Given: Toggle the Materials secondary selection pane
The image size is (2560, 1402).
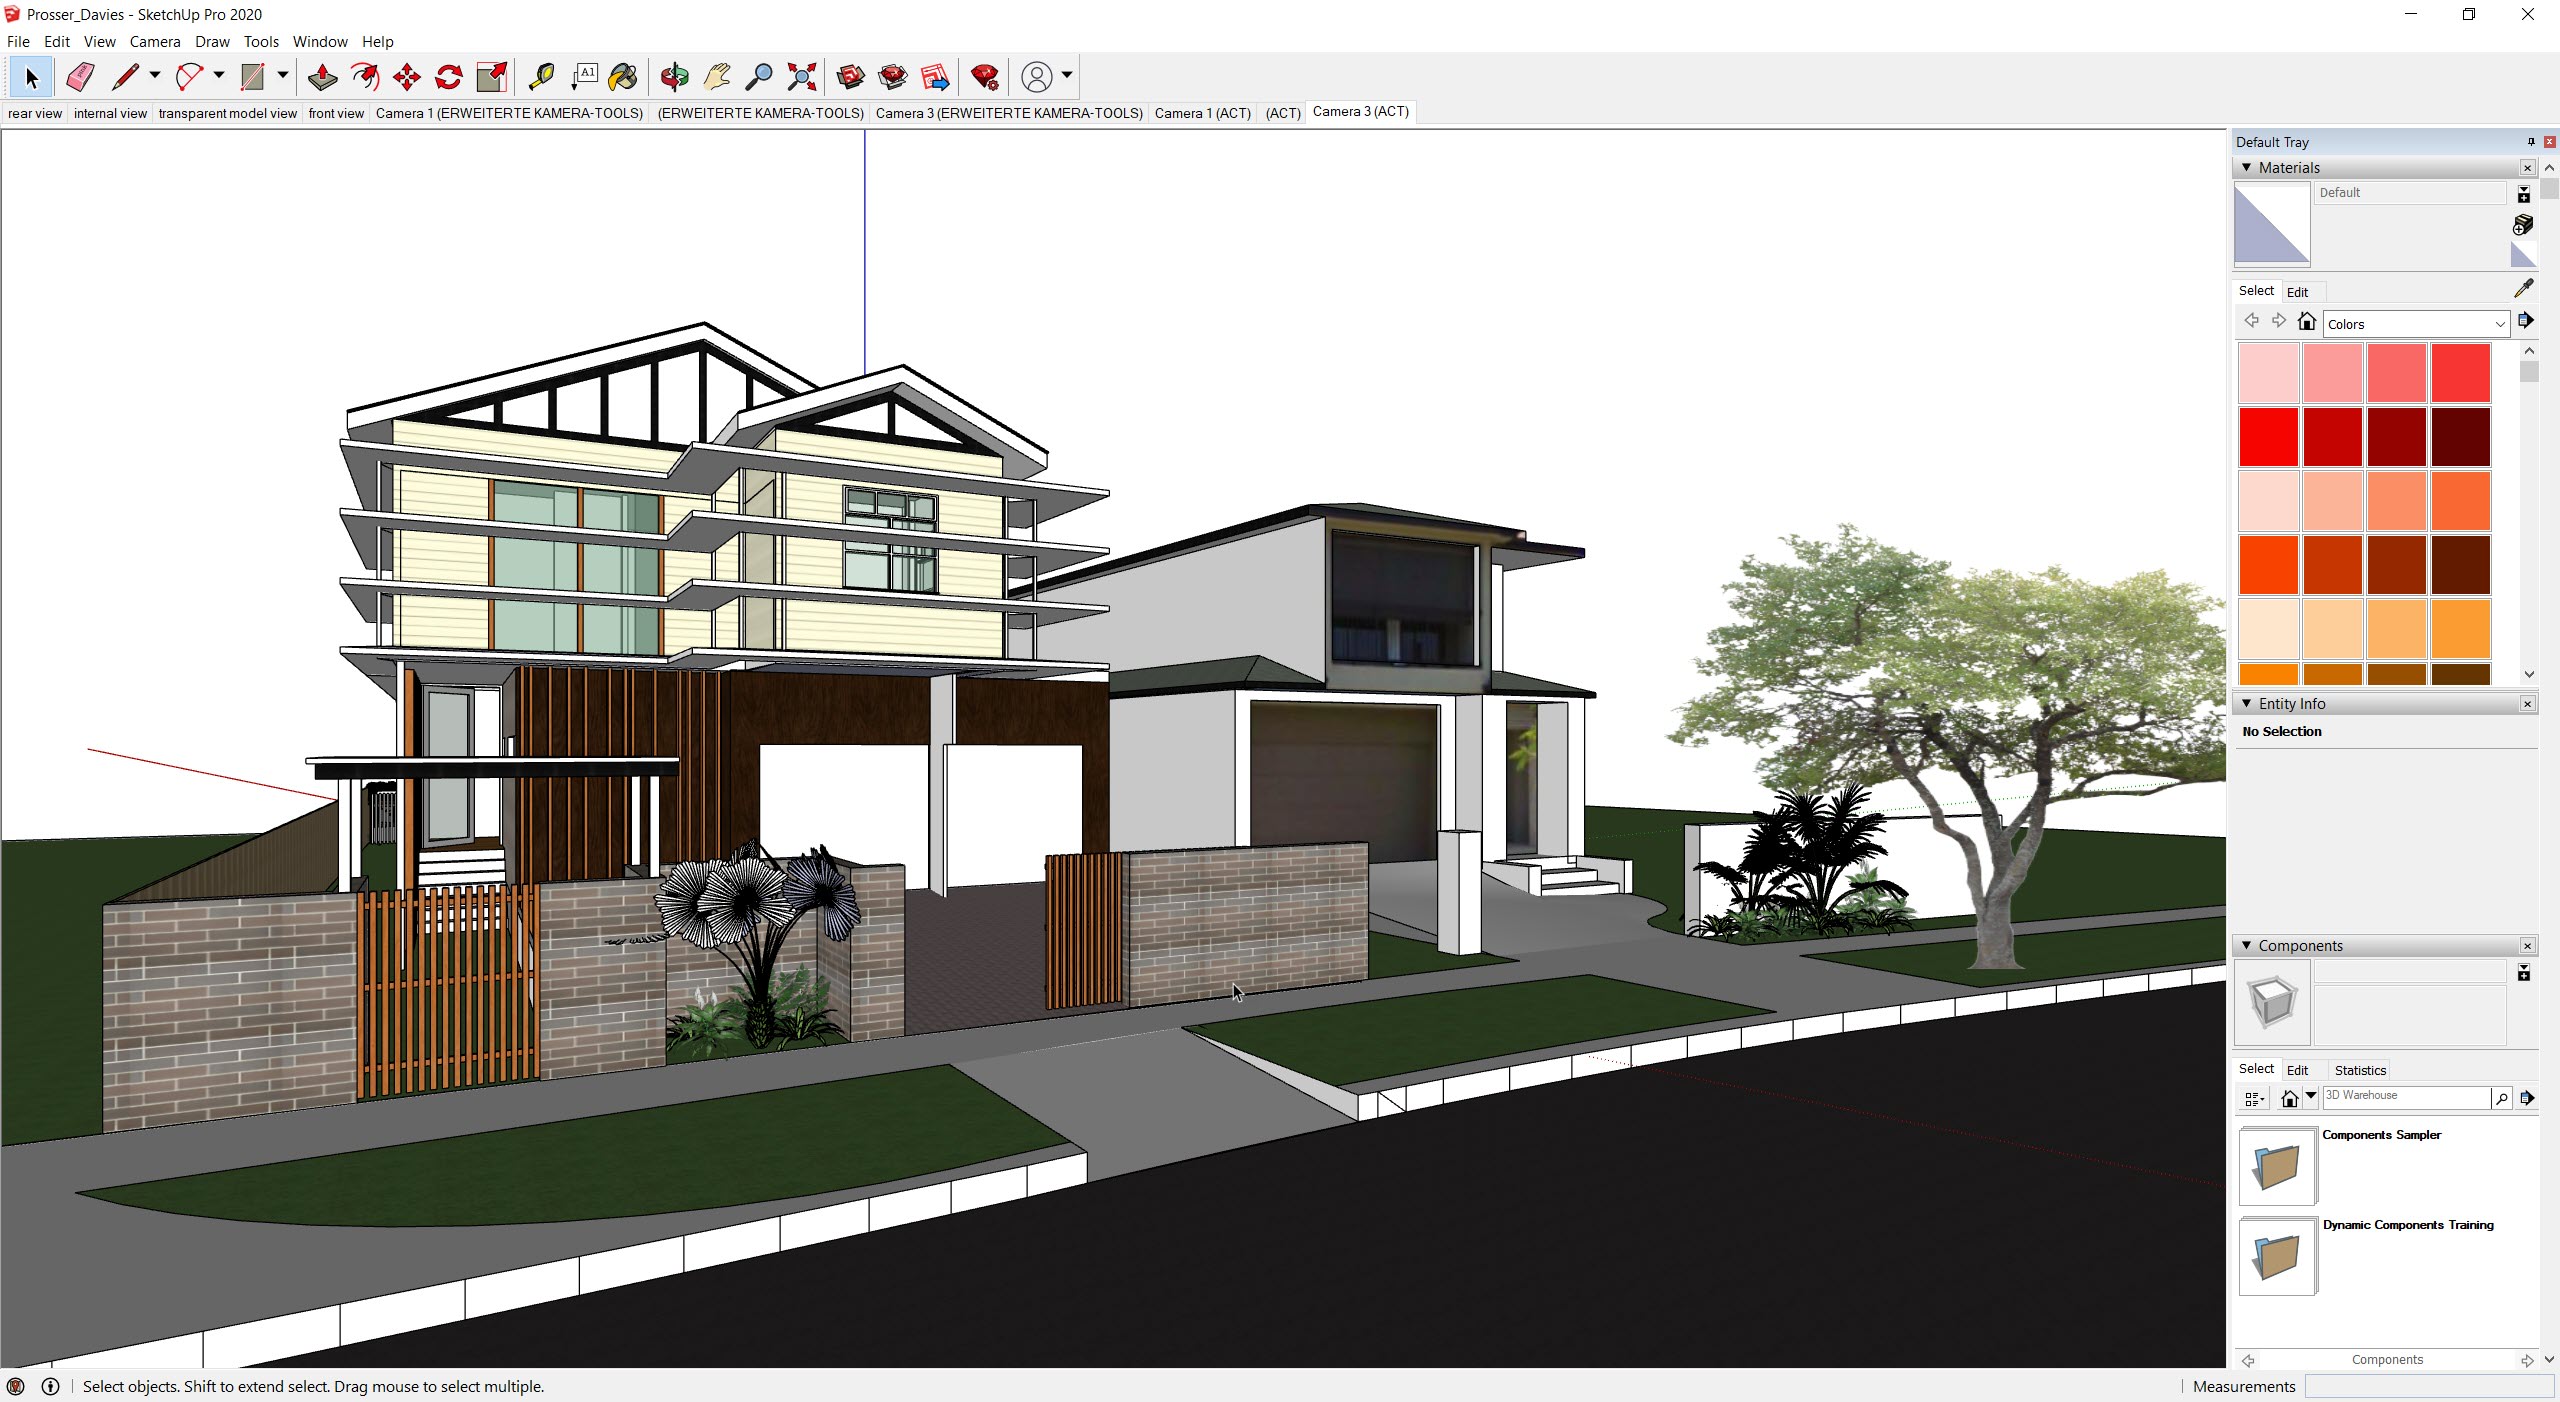Looking at the screenshot, I should [2523, 194].
